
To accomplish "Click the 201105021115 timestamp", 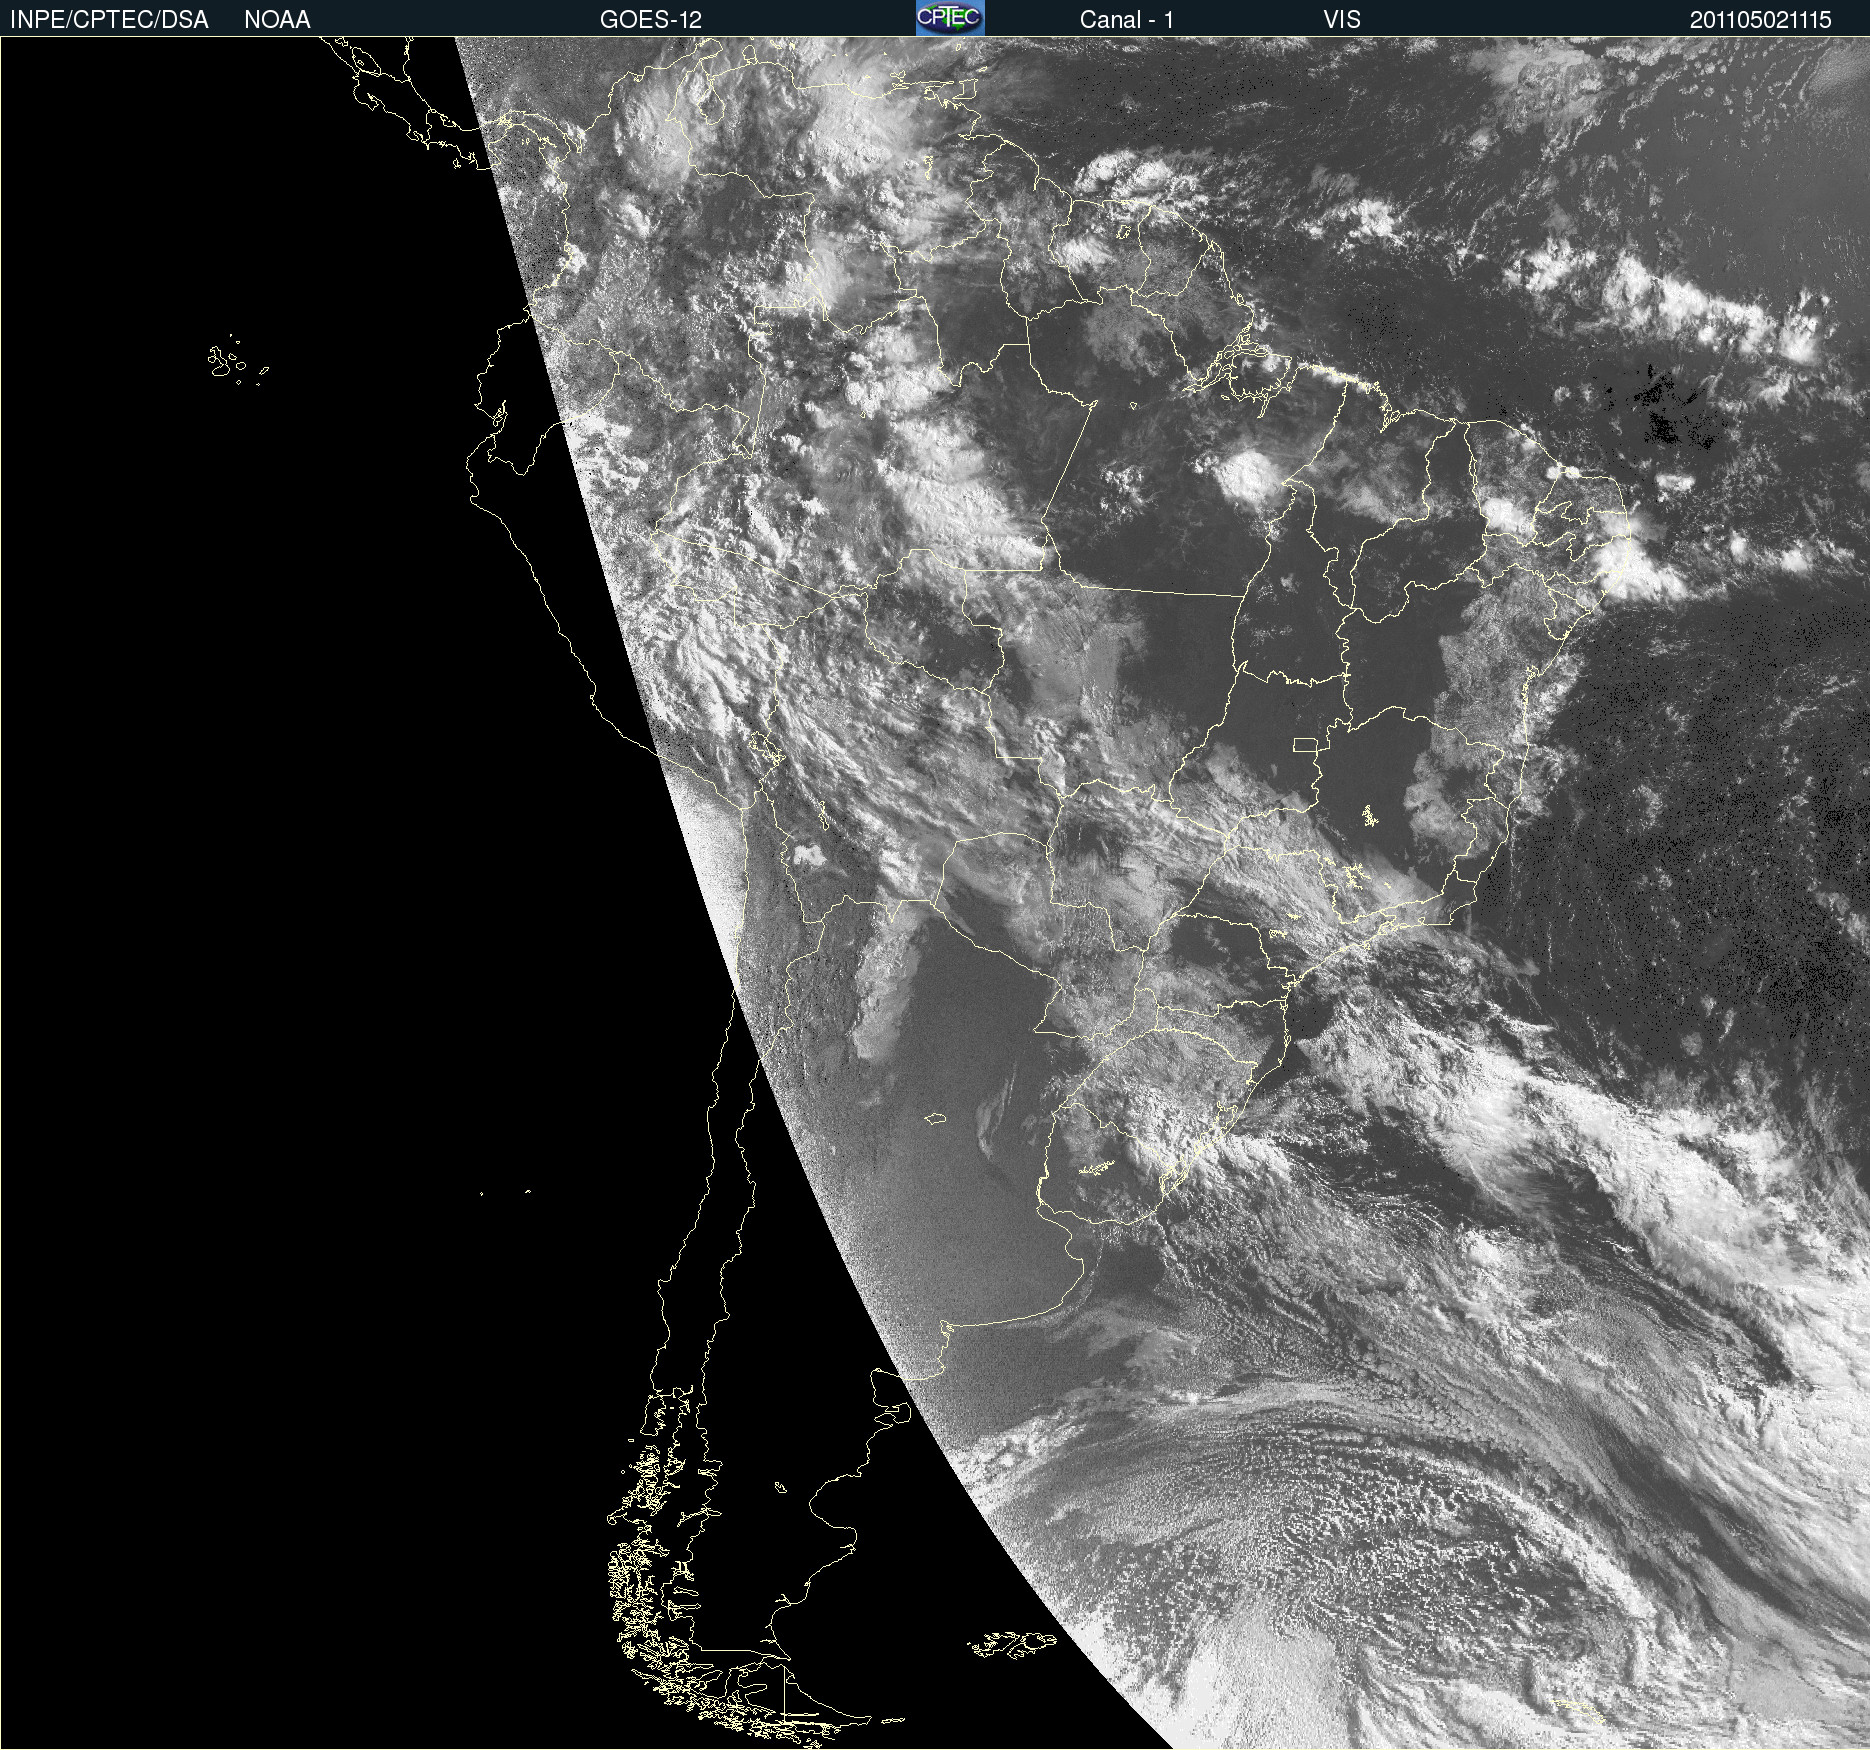I will point(1761,20).
